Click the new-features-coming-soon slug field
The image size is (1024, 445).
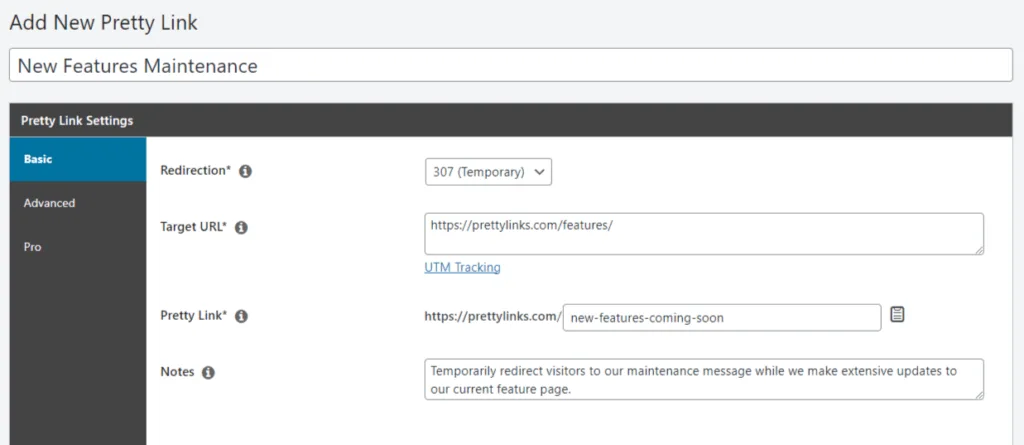721,318
